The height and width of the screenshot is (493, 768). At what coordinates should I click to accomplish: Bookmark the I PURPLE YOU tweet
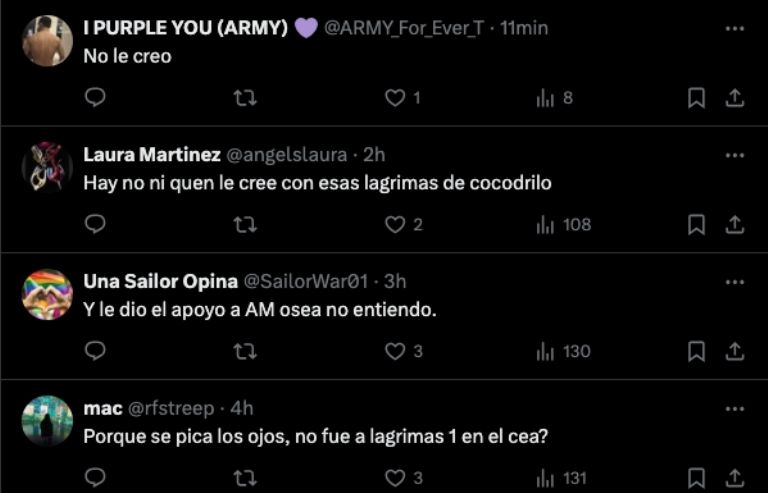[x=697, y=97]
